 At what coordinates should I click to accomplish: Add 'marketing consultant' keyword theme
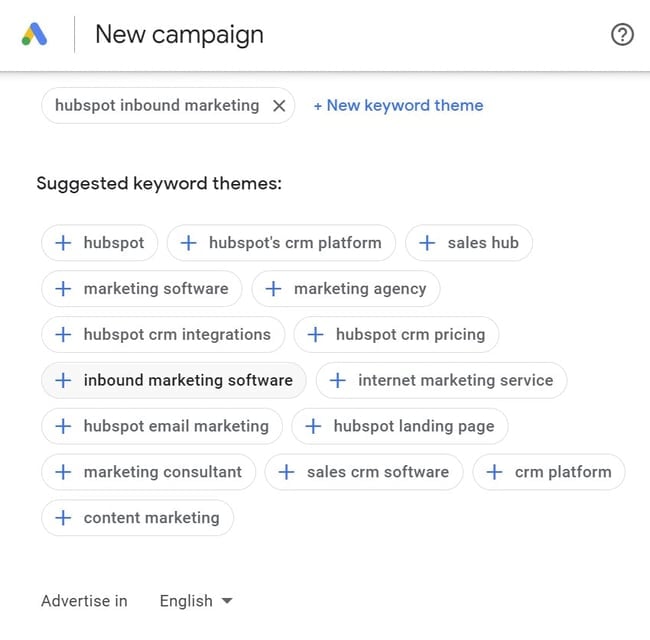(x=148, y=472)
